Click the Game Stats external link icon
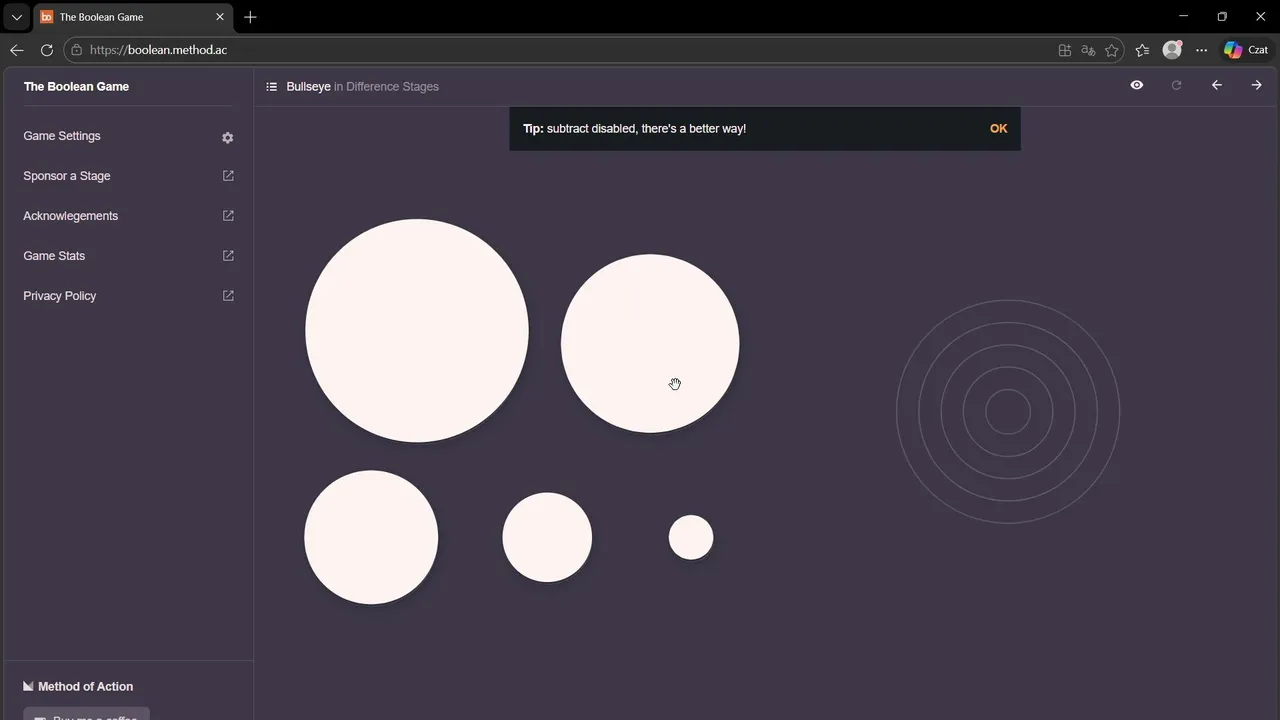 tap(228, 256)
